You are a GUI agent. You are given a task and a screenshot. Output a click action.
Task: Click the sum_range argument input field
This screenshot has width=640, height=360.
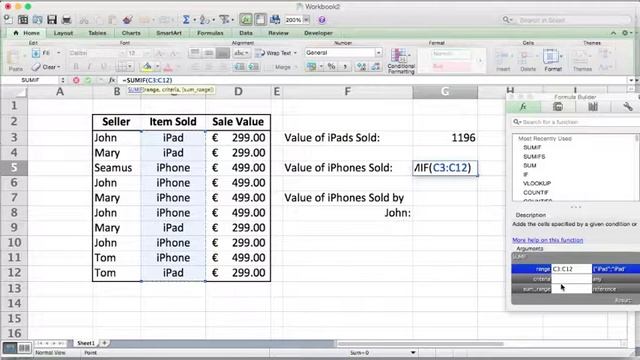click(x=571, y=289)
